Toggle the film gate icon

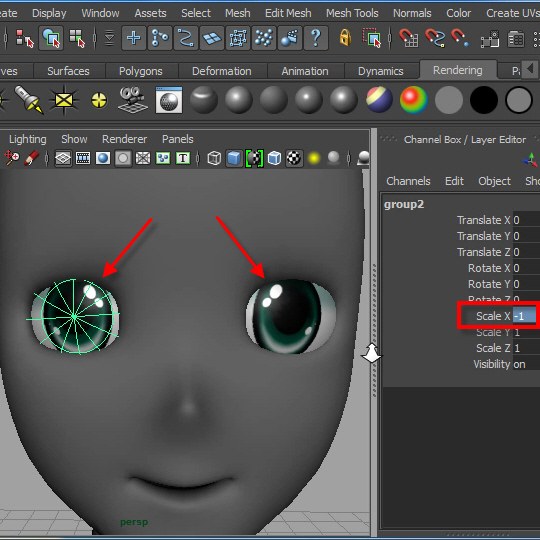(x=83, y=158)
